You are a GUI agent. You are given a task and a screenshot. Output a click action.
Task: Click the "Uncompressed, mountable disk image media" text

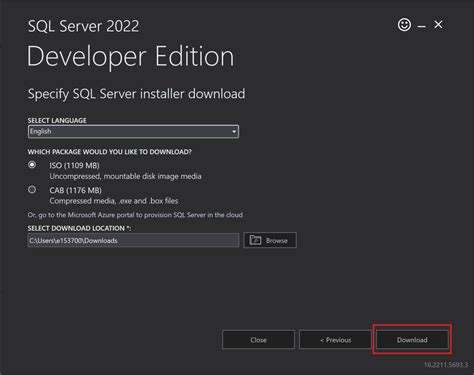coord(125,176)
